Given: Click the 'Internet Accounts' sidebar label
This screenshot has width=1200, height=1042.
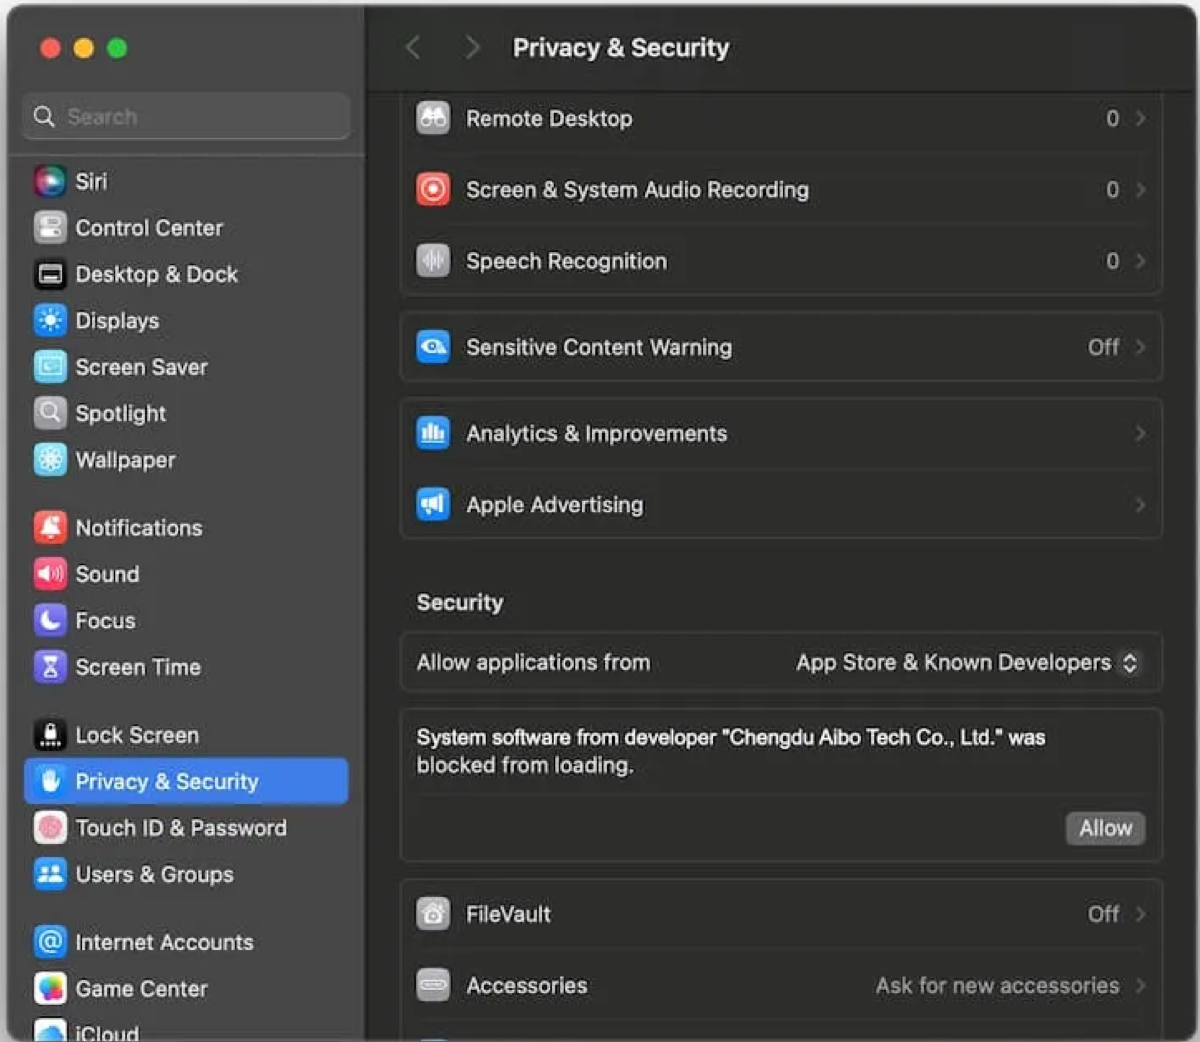Looking at the screenshot, I should pos(165,942).
